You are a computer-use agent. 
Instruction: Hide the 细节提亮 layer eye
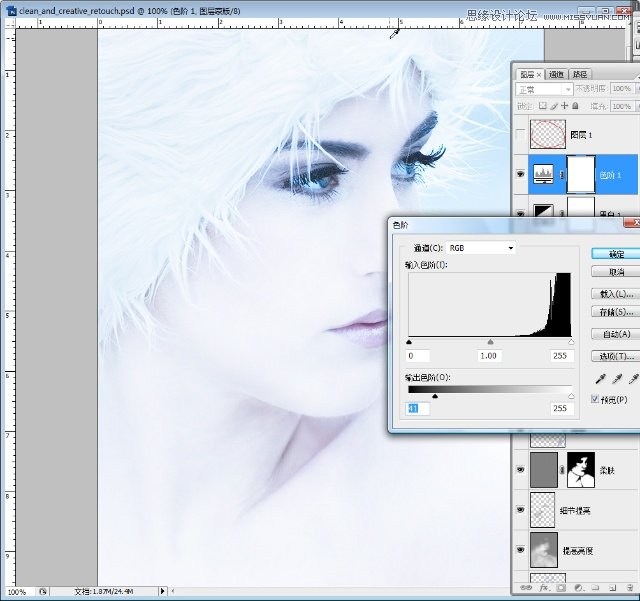[x=520, y=510]
